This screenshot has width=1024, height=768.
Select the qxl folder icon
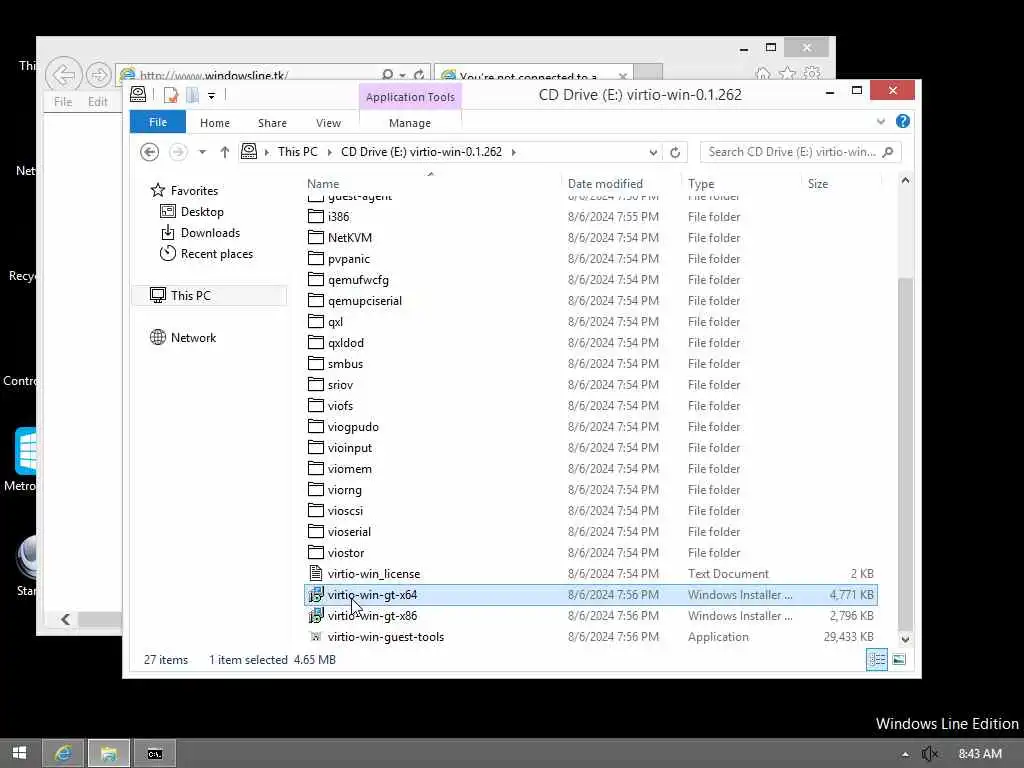click(x=315, y=321)
